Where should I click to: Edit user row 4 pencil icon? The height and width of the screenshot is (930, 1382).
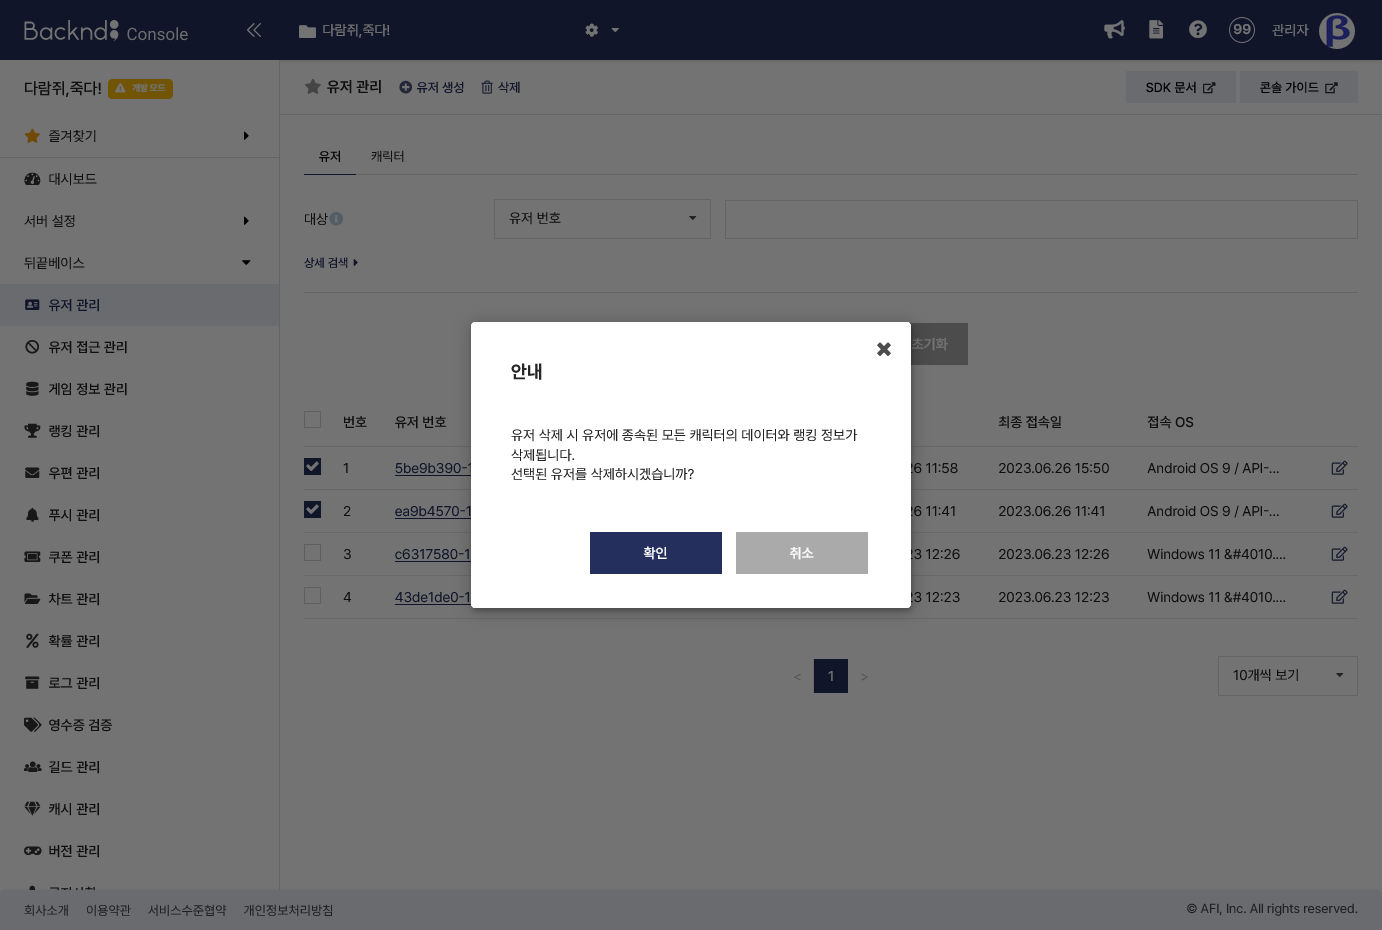[x=1339, y=597]
